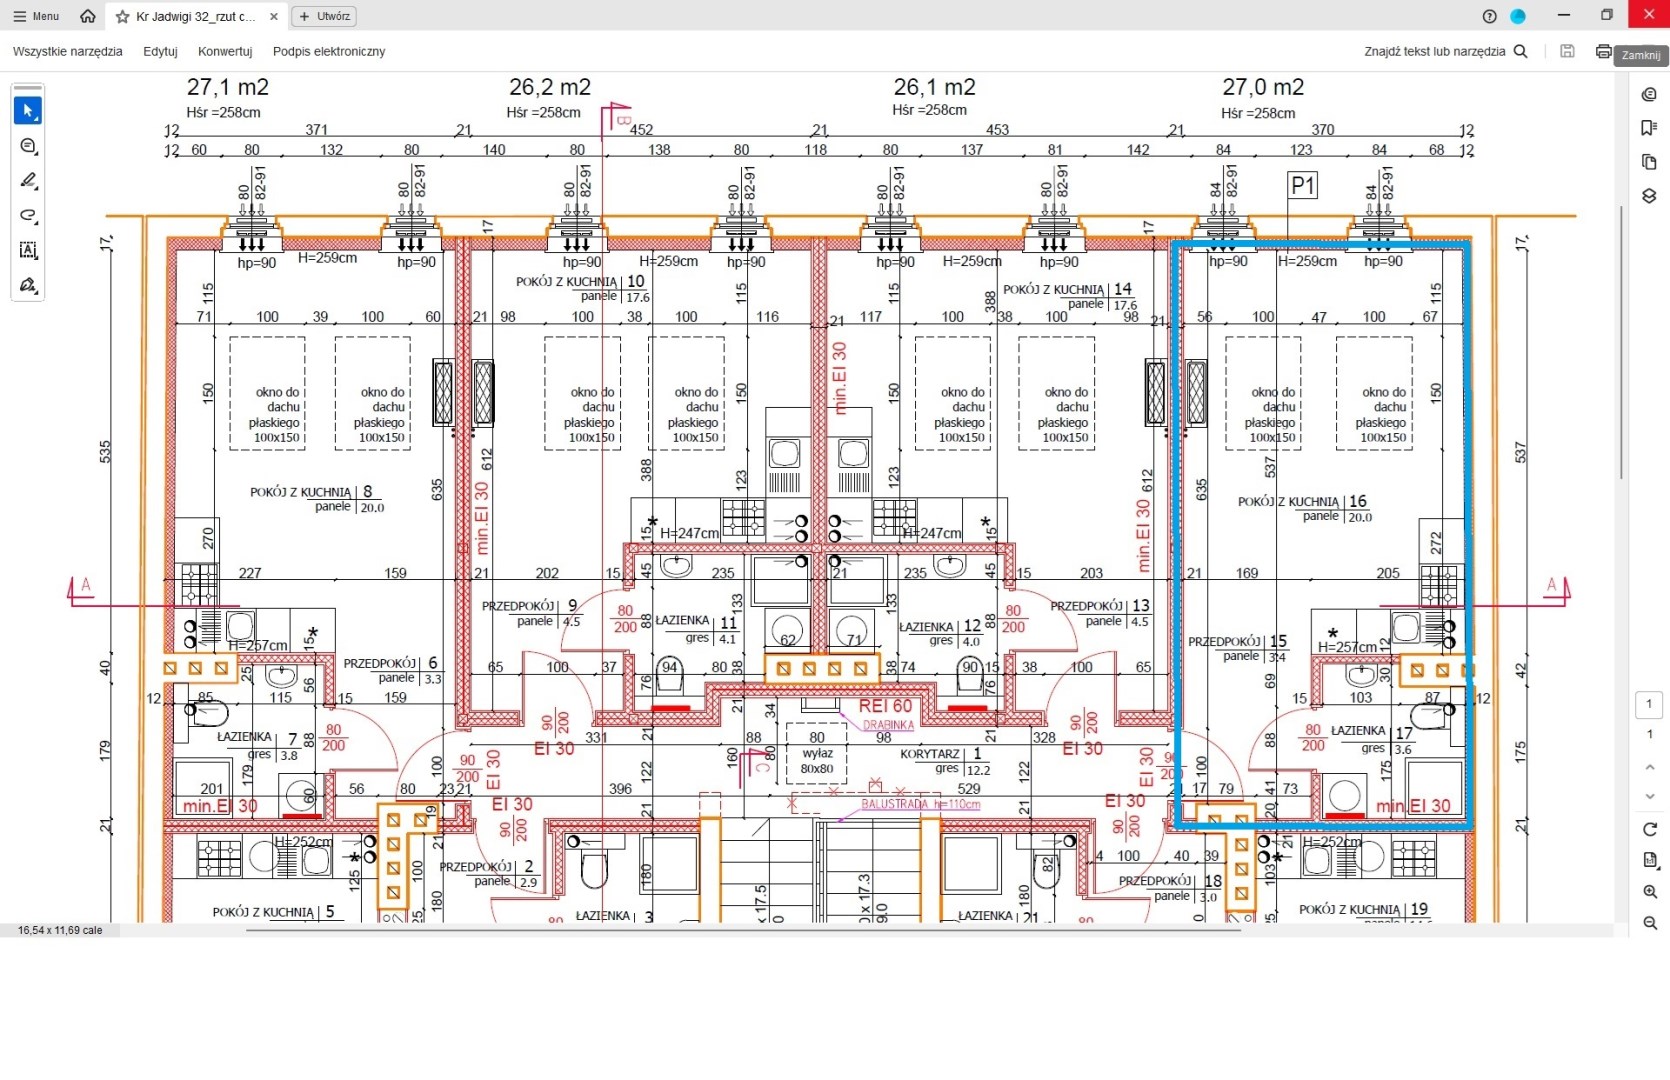Viewport: 1670px width, 1080px height.
Task: Rotate the page clockwise
Action: pos(1650,829)
